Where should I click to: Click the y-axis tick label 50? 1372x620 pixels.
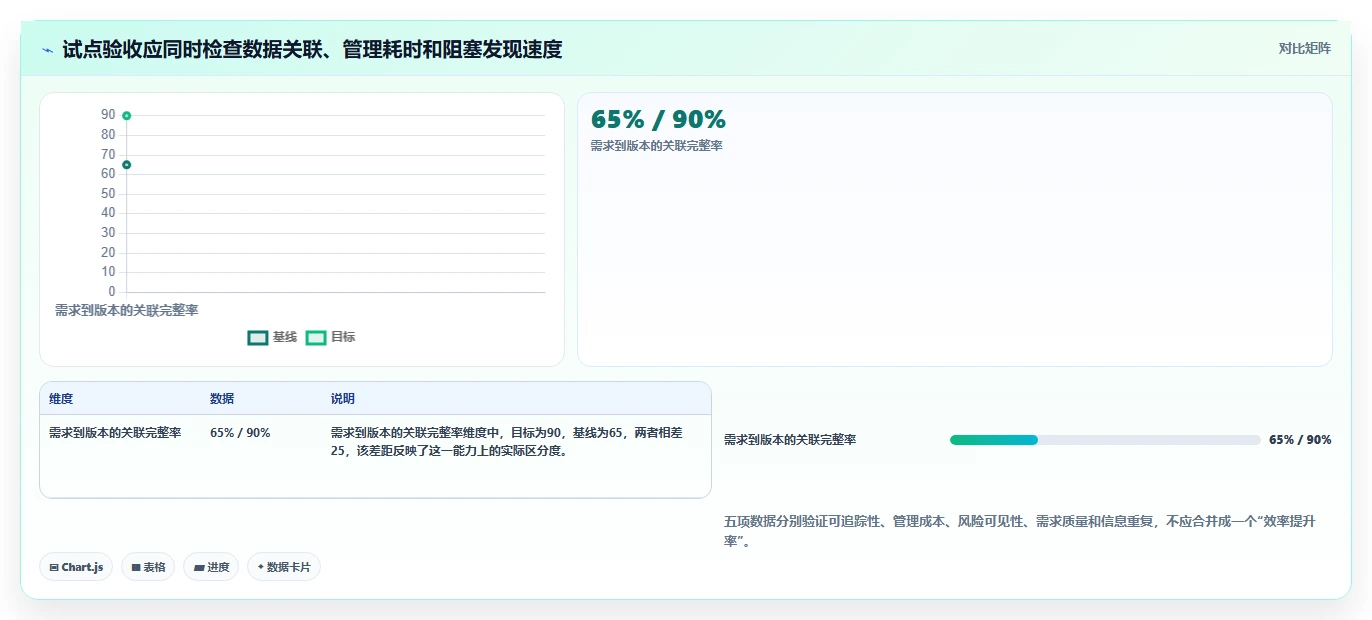click(108, 194)
